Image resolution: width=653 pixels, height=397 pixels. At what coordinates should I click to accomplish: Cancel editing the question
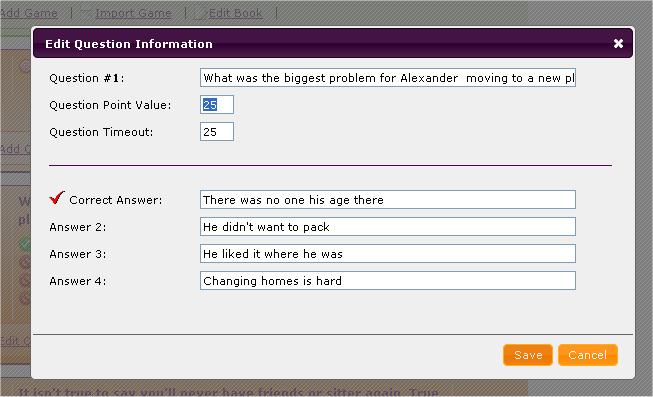pos(588,355)
